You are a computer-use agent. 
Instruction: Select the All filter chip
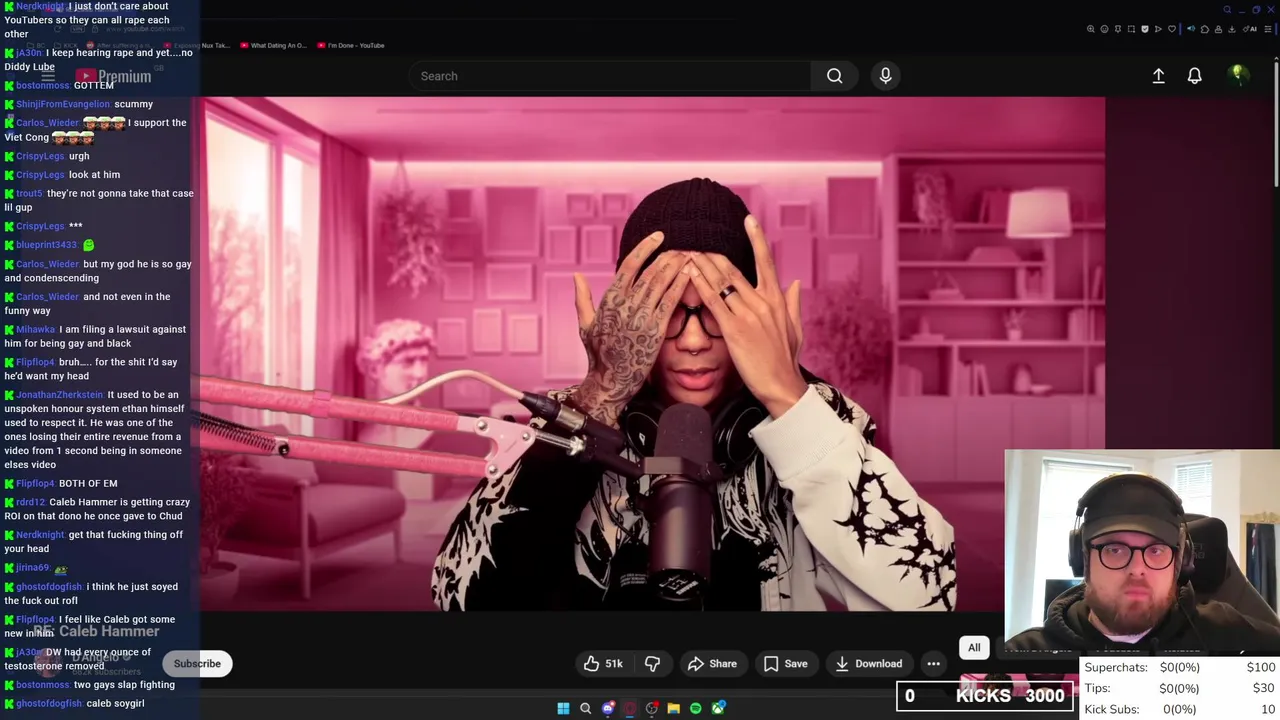point(974,648)
